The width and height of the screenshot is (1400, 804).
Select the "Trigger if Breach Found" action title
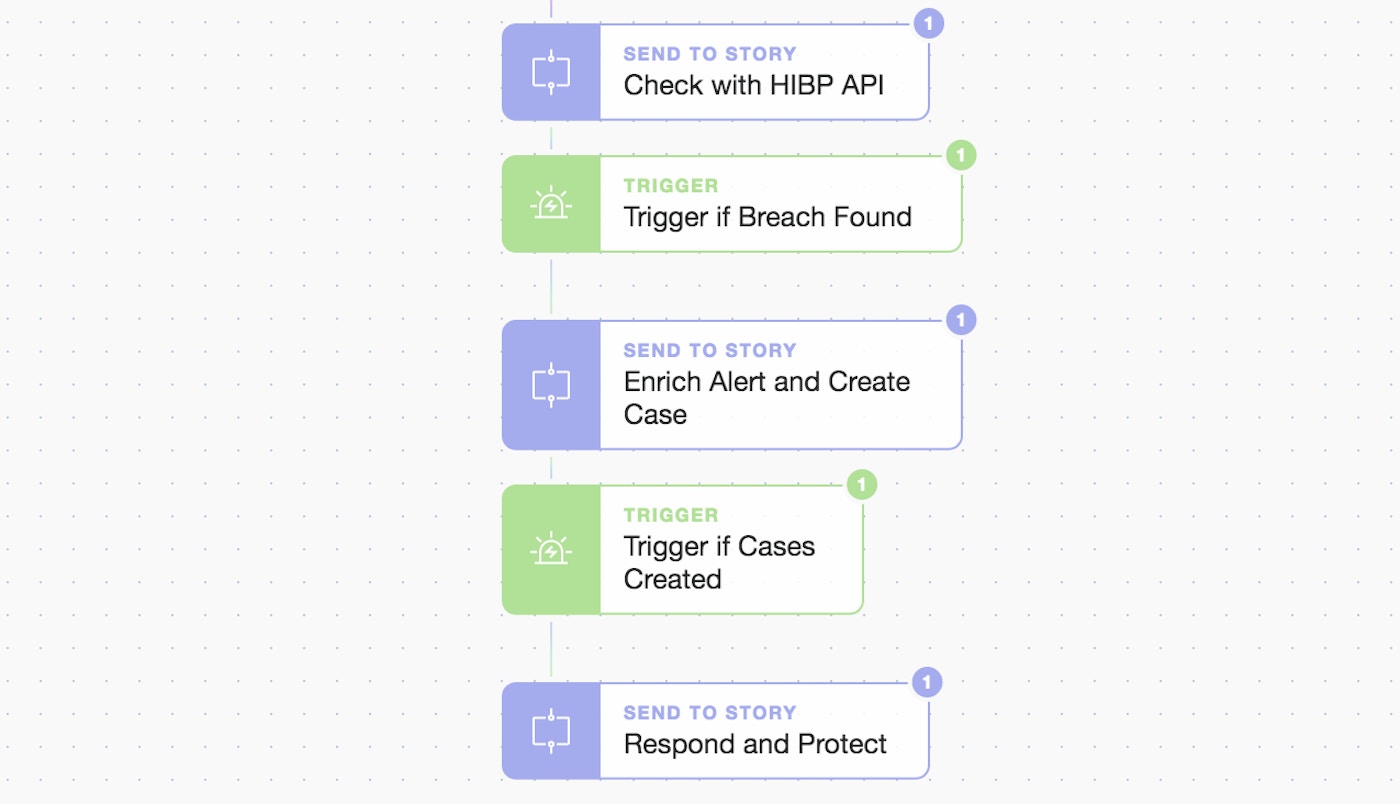767,217
